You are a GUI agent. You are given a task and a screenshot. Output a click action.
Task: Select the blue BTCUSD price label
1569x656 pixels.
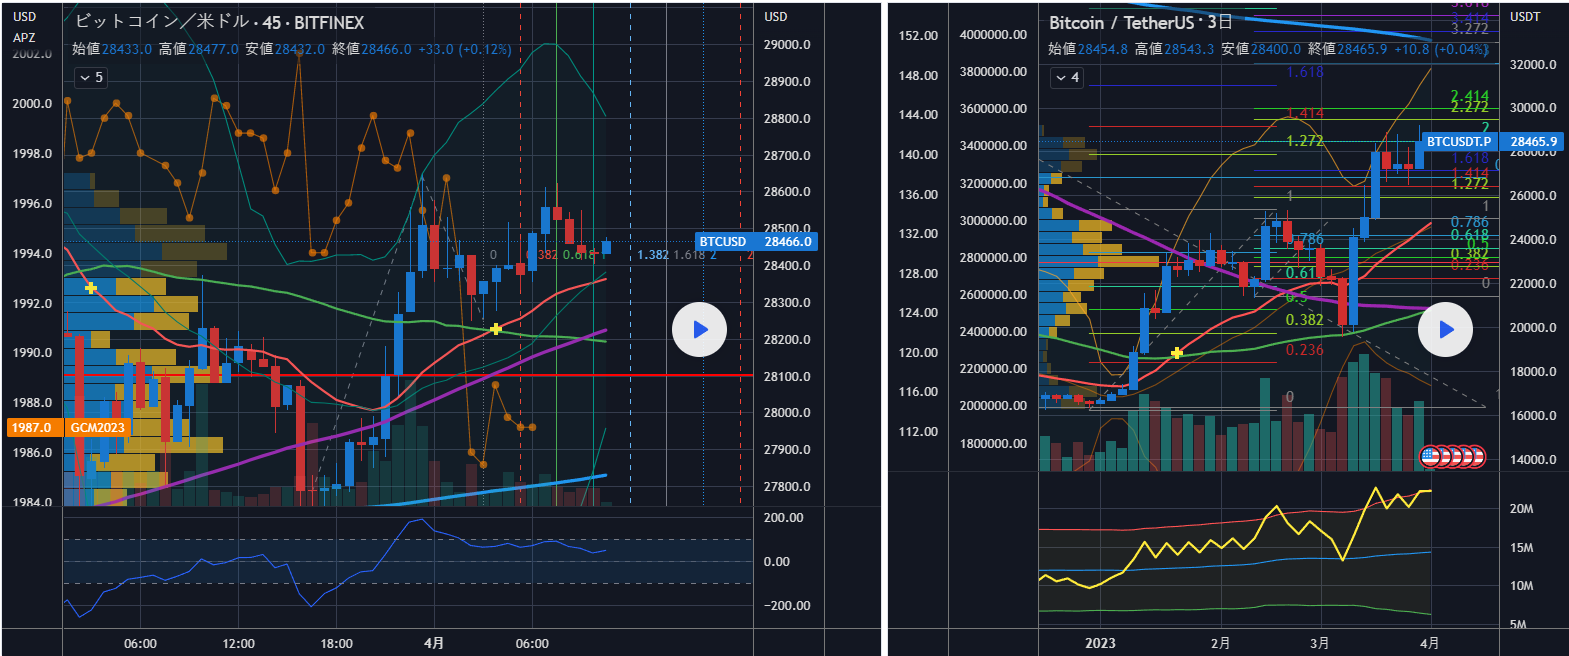click(755, 241)
